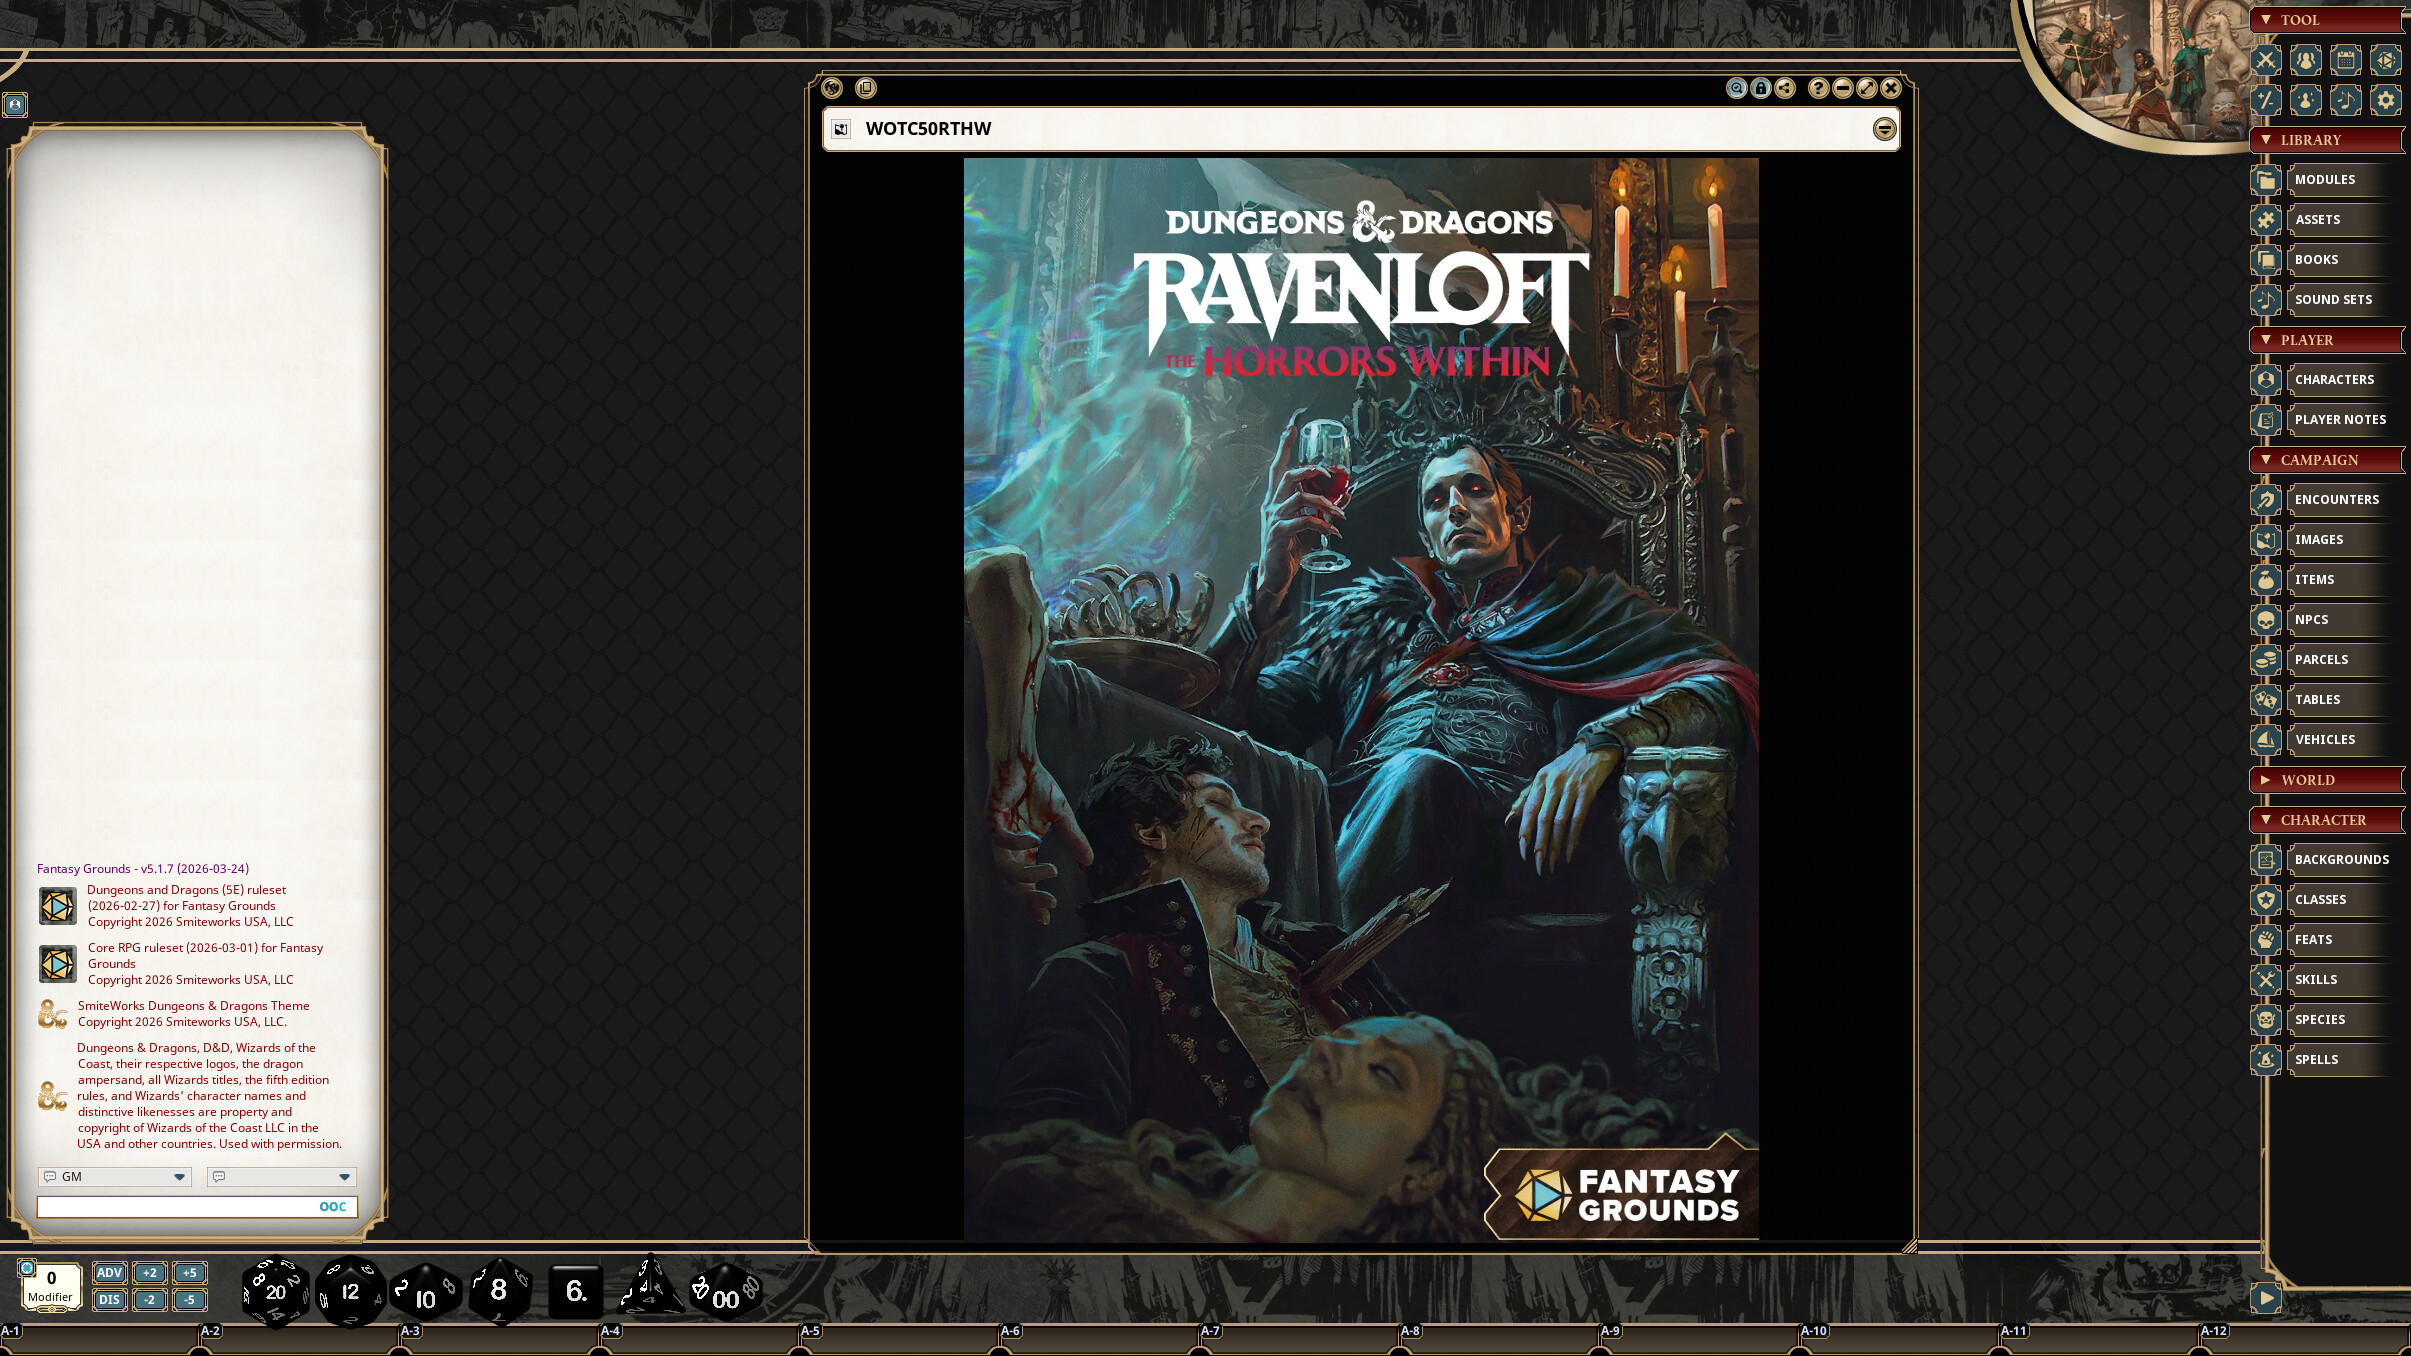Screen dimensions: 2411x1356
Task: Open the music notes sound tool
Action: tap(2346, 100)
